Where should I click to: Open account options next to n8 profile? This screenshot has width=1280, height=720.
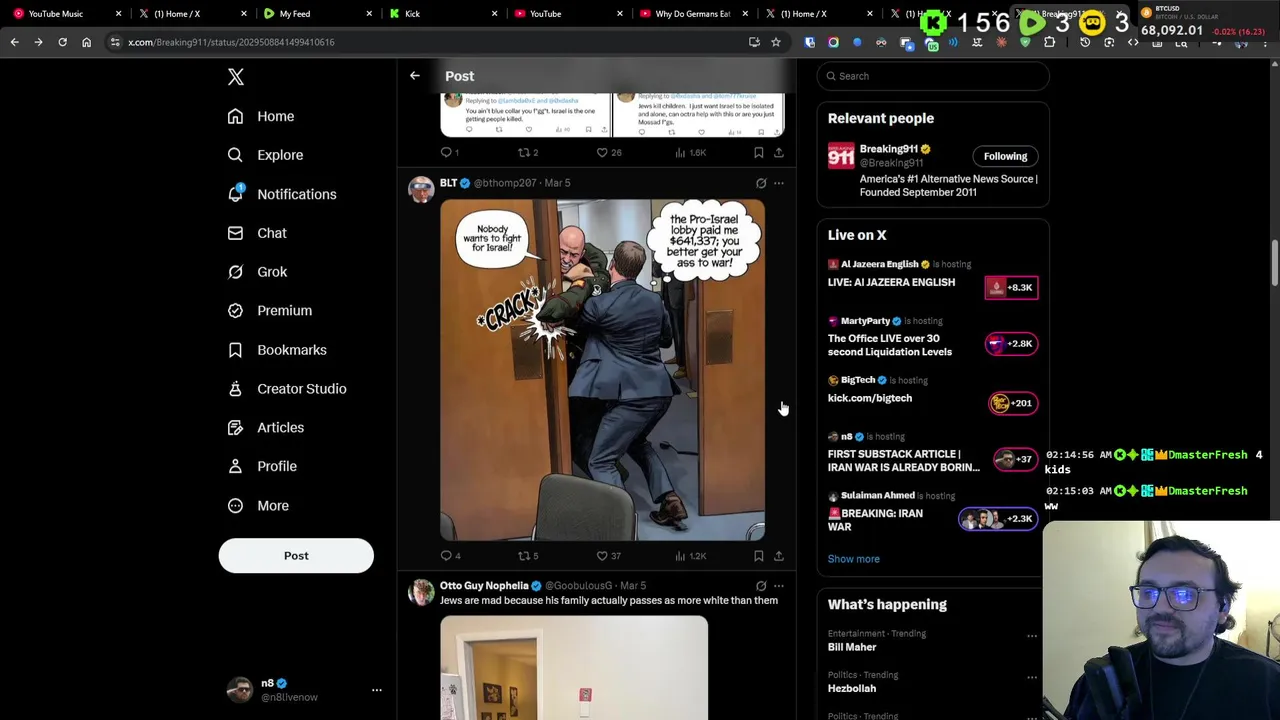377,690
